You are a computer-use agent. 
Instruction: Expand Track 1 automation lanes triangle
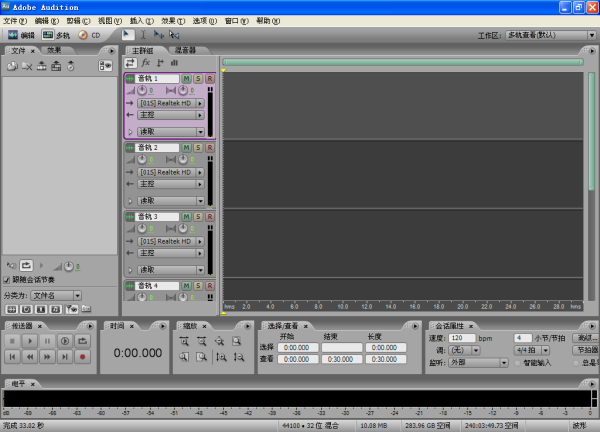tap(130, 132)
